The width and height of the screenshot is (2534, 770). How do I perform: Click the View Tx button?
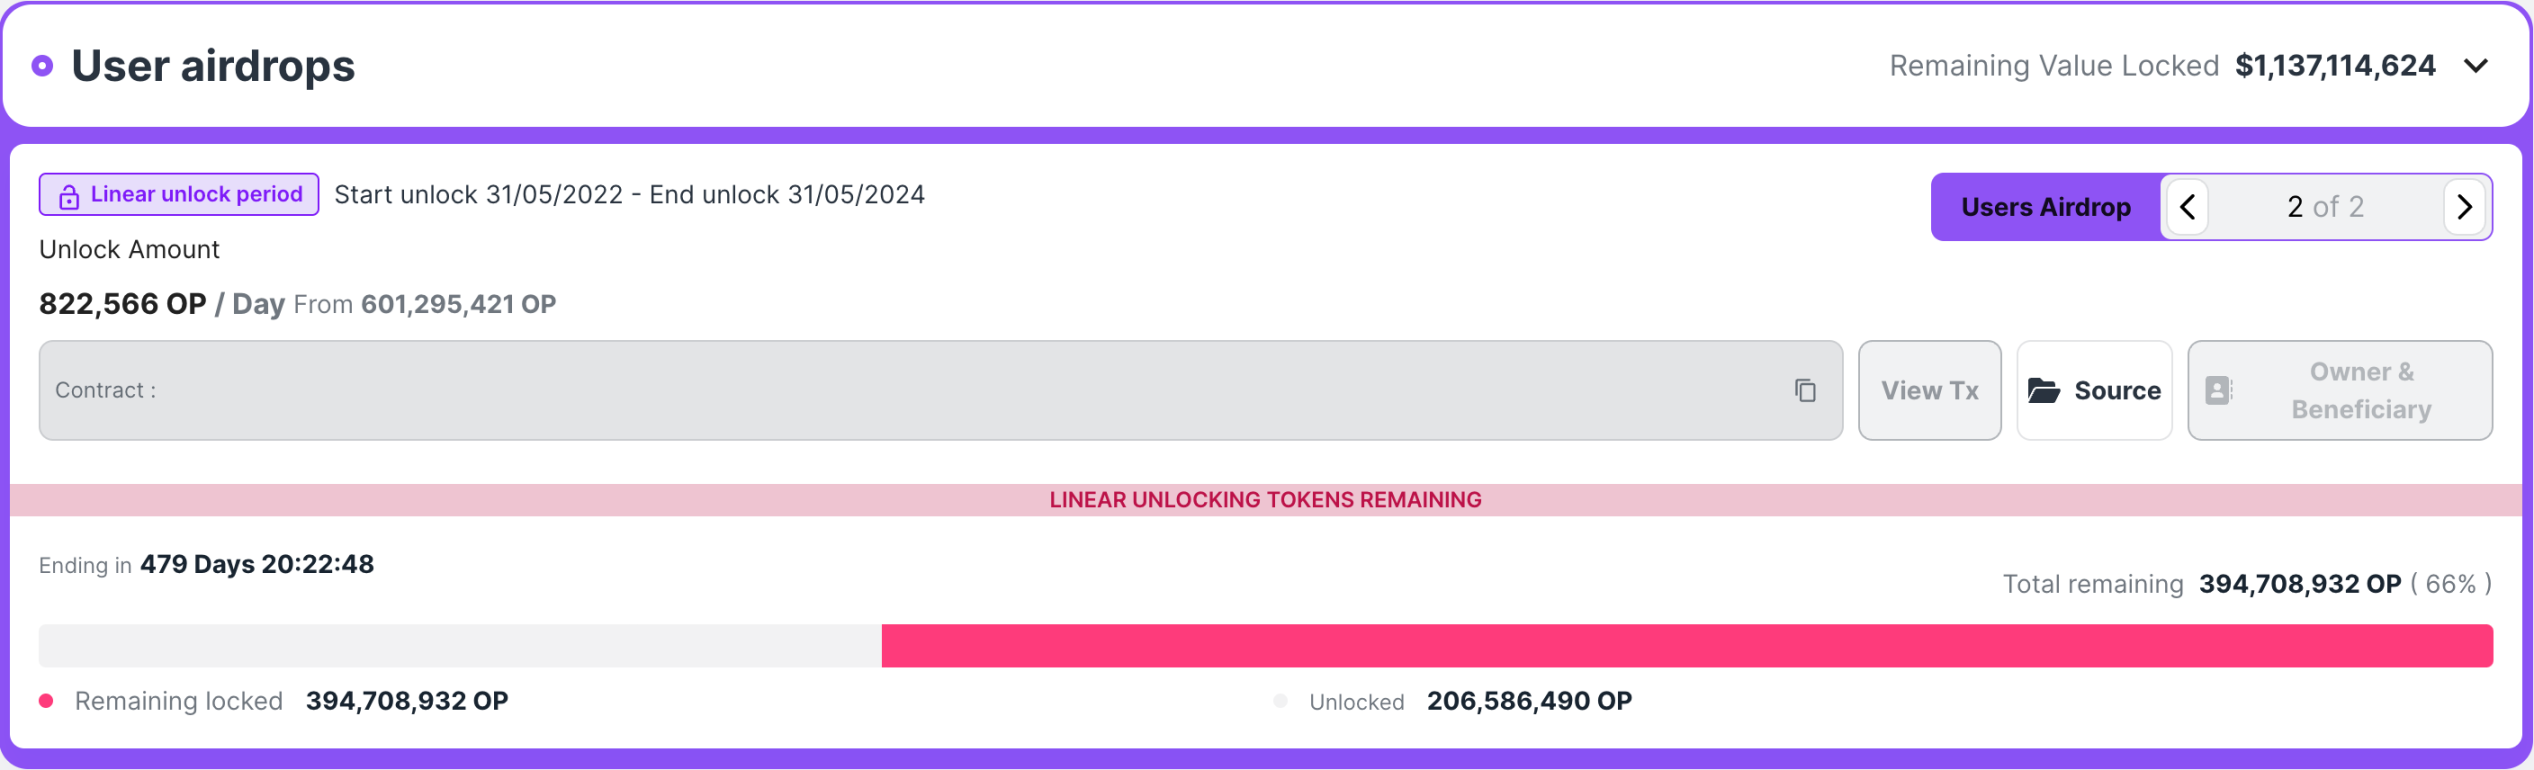(x=1929, y=390)
